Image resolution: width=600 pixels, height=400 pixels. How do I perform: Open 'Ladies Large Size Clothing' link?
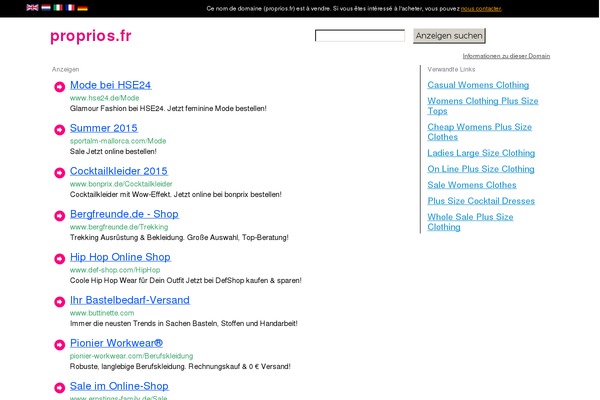click(481, 153)
